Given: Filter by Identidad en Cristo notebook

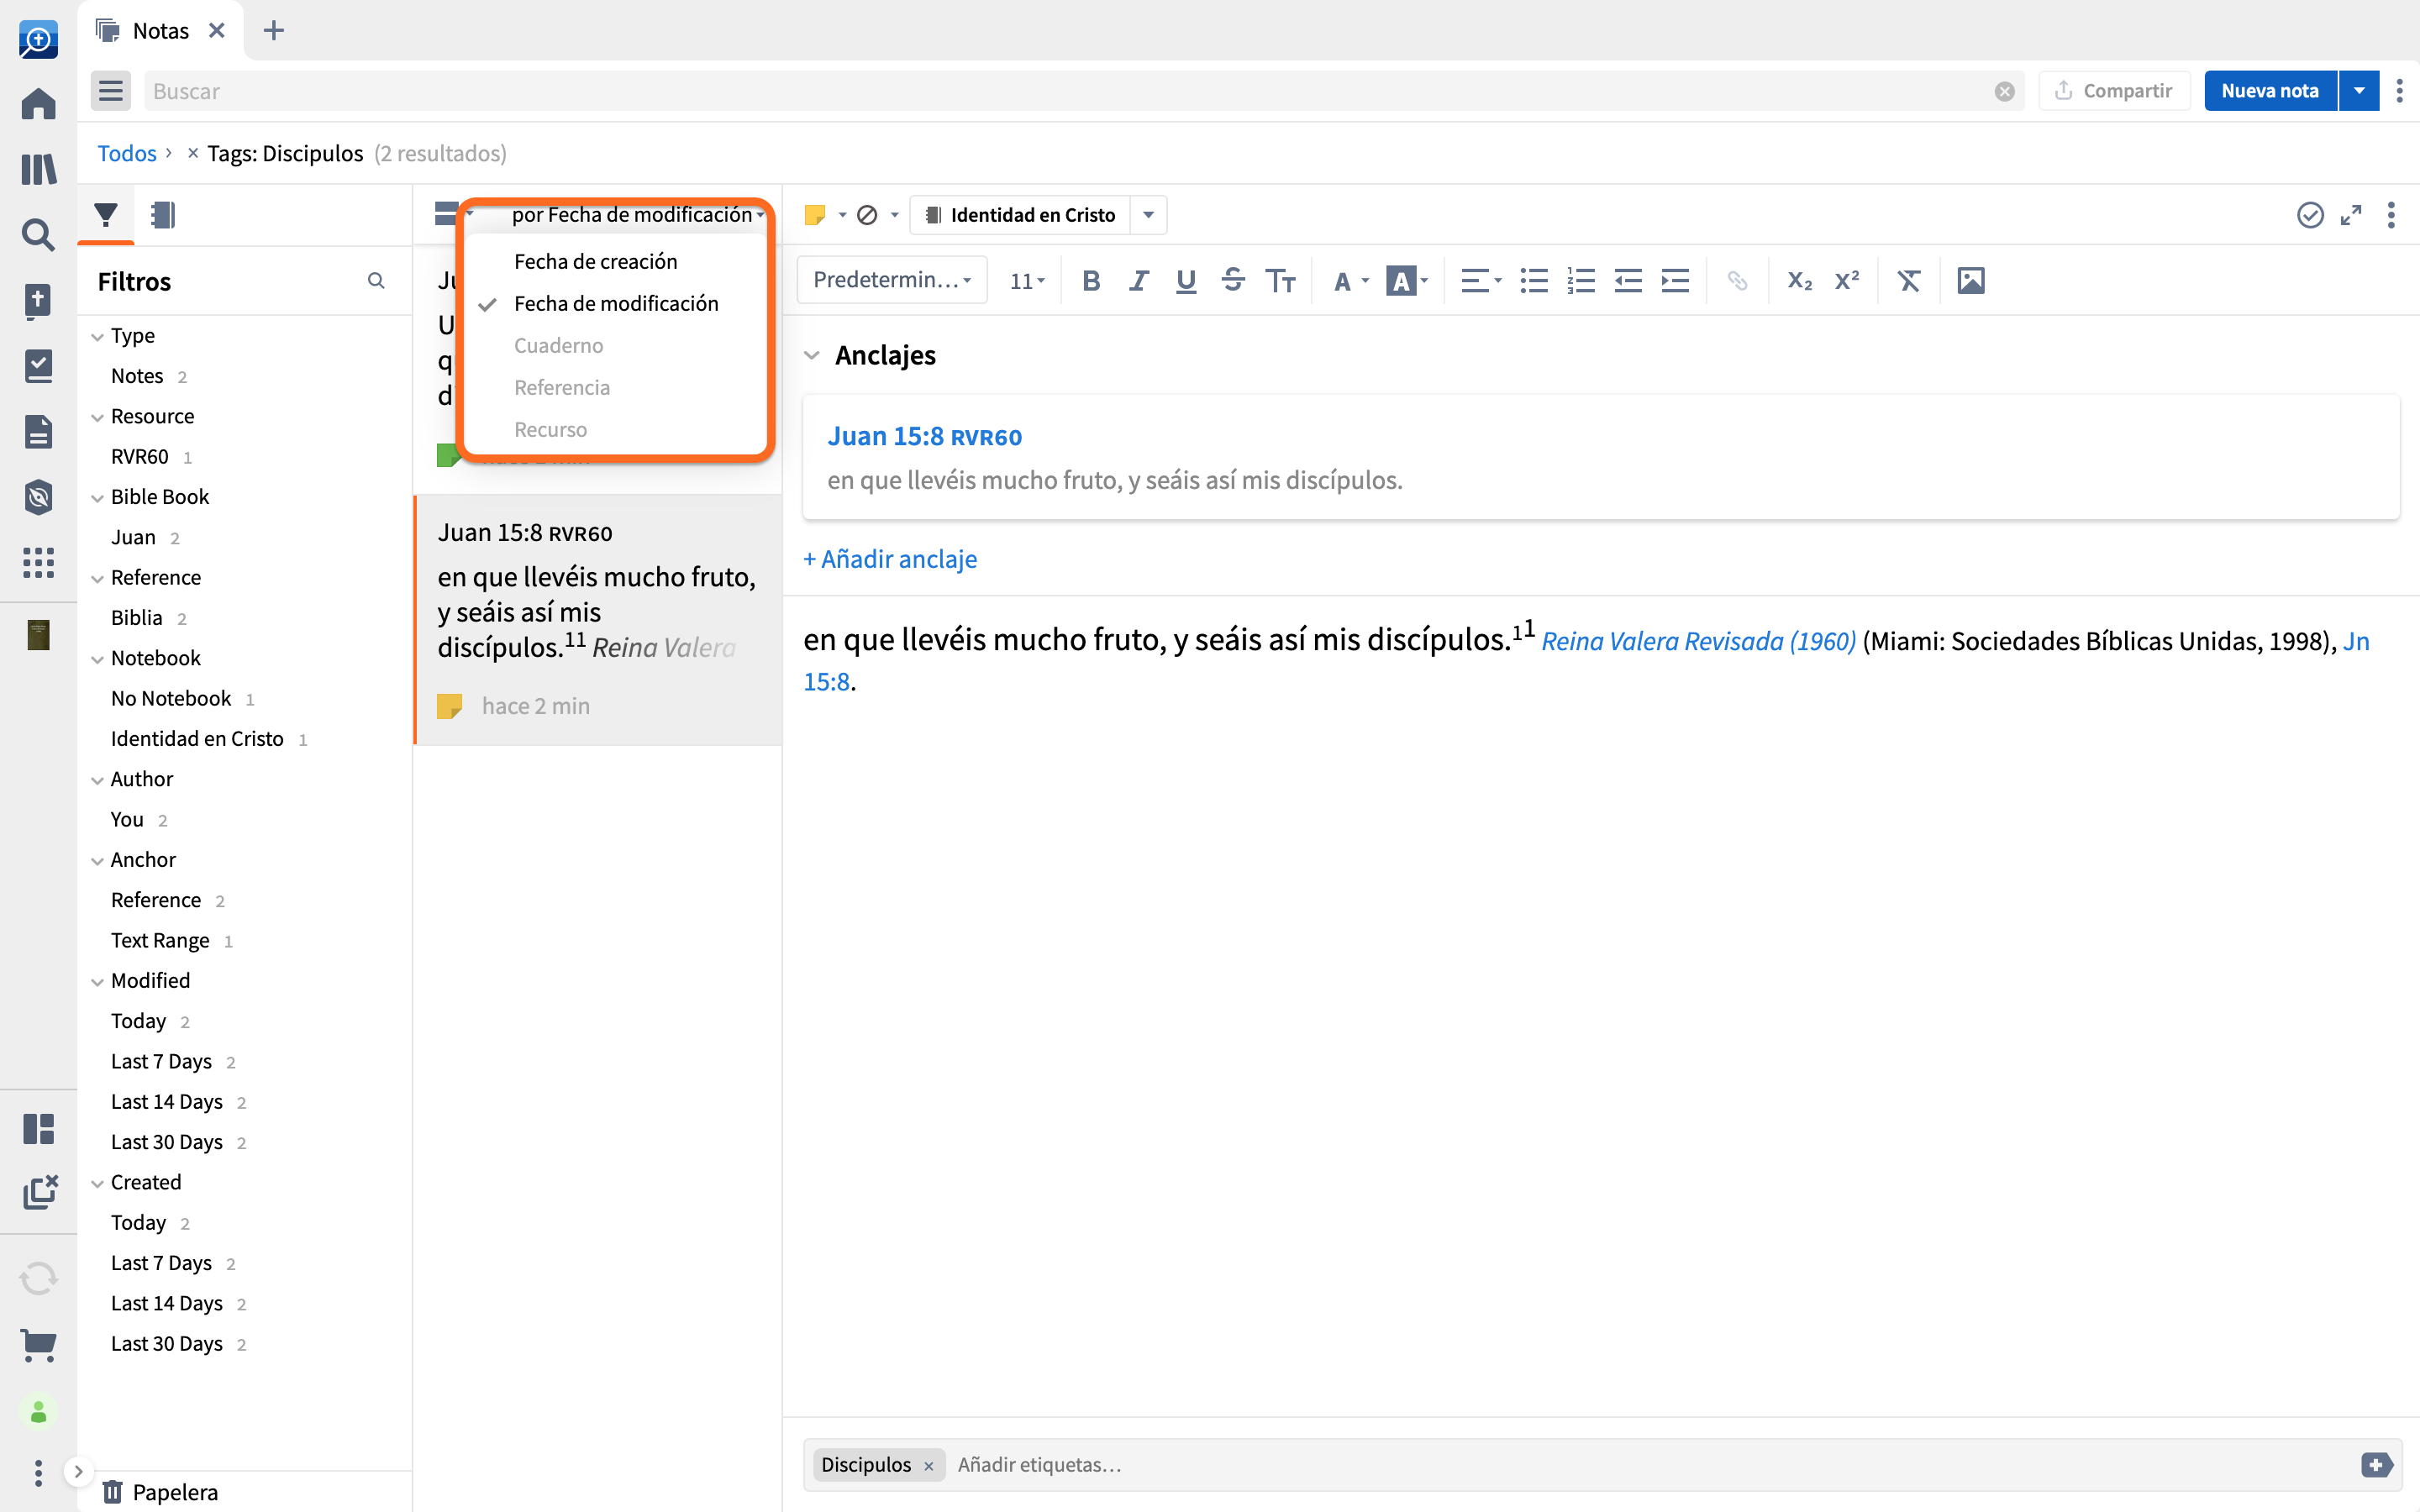Looking at the screenshot, I should [x=197, y=739].
